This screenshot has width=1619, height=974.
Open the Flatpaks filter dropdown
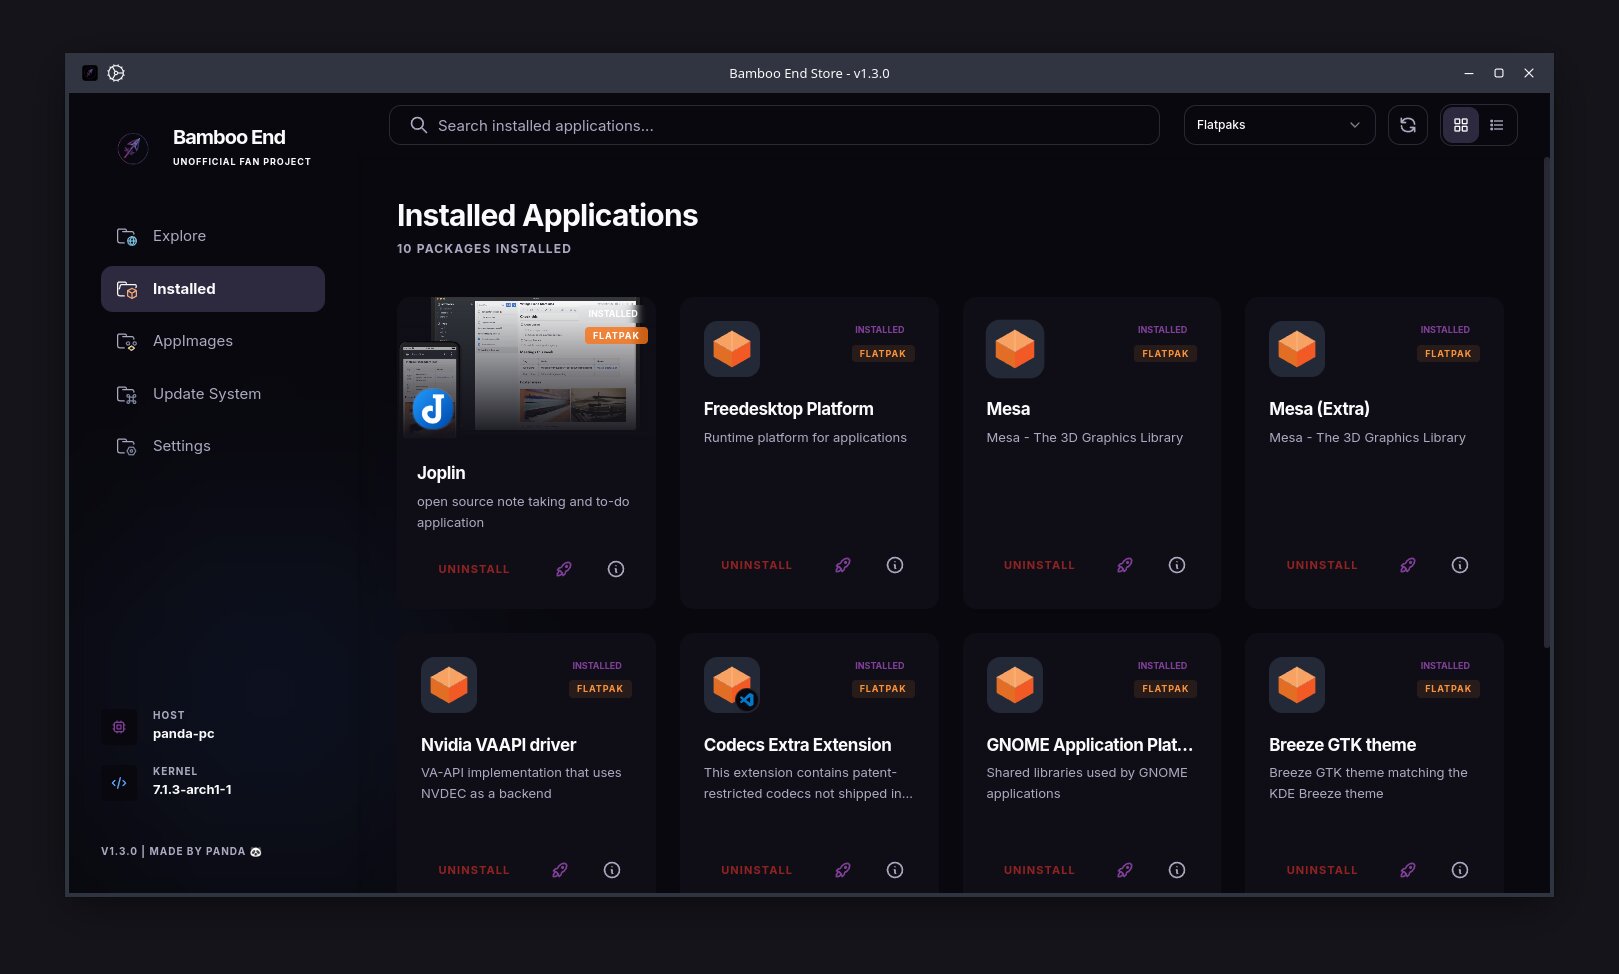click(1279, 125)
